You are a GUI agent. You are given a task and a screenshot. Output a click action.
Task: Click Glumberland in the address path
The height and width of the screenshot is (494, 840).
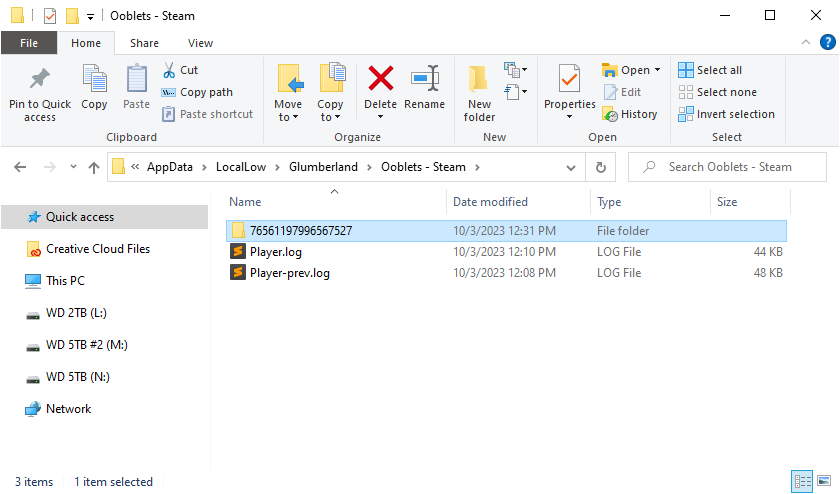323,167
